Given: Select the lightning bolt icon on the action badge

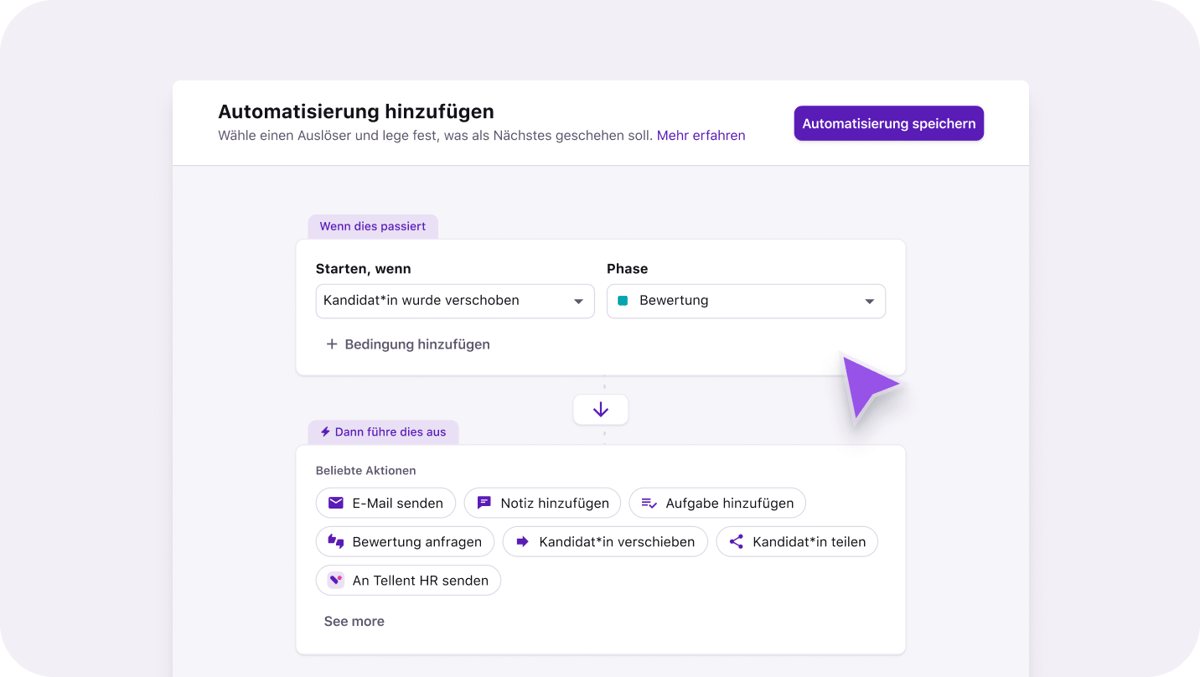Looking at the screenshot, I should (x=323, y=431).
